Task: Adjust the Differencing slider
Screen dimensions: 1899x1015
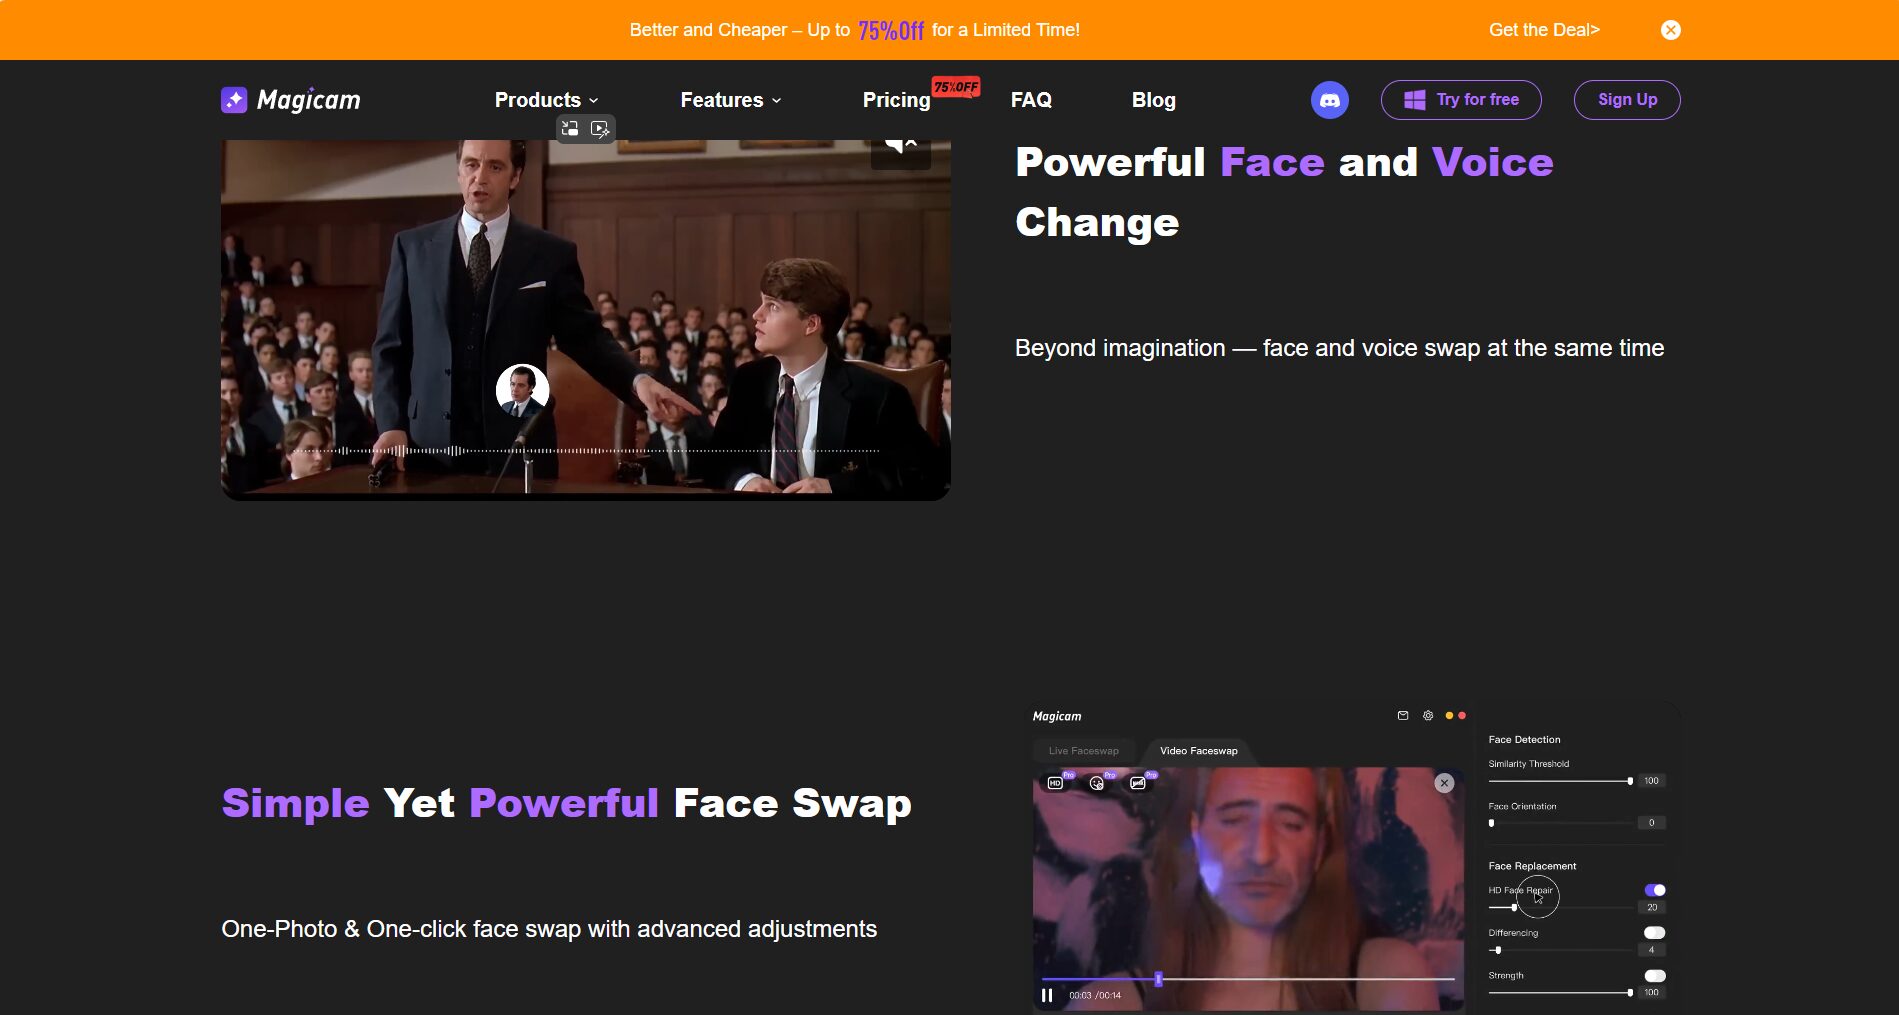Action: pos(1560,950)
